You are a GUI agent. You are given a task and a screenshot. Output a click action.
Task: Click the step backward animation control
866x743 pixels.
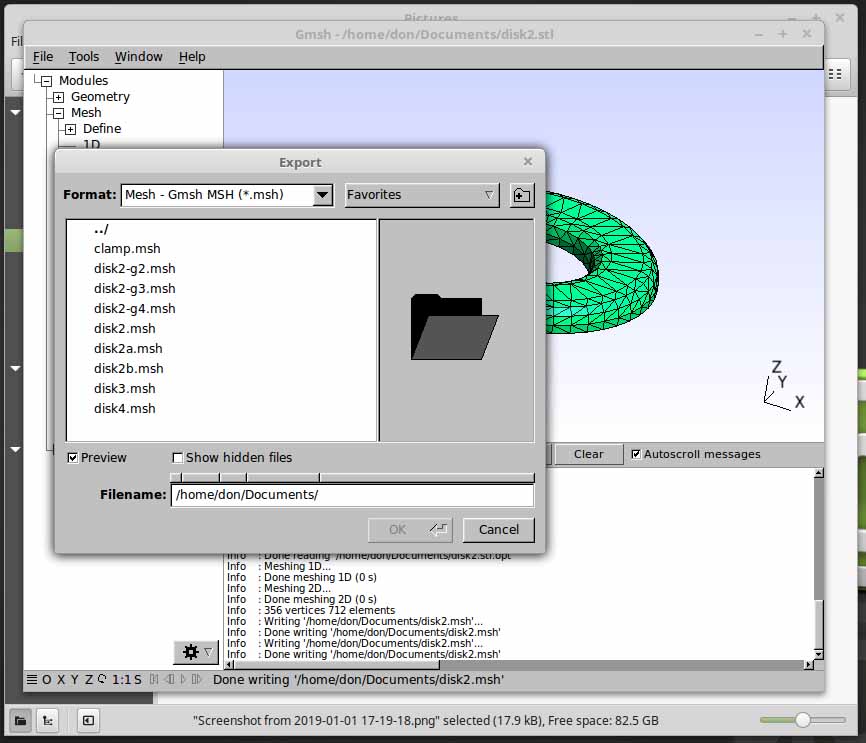[170, 679]
